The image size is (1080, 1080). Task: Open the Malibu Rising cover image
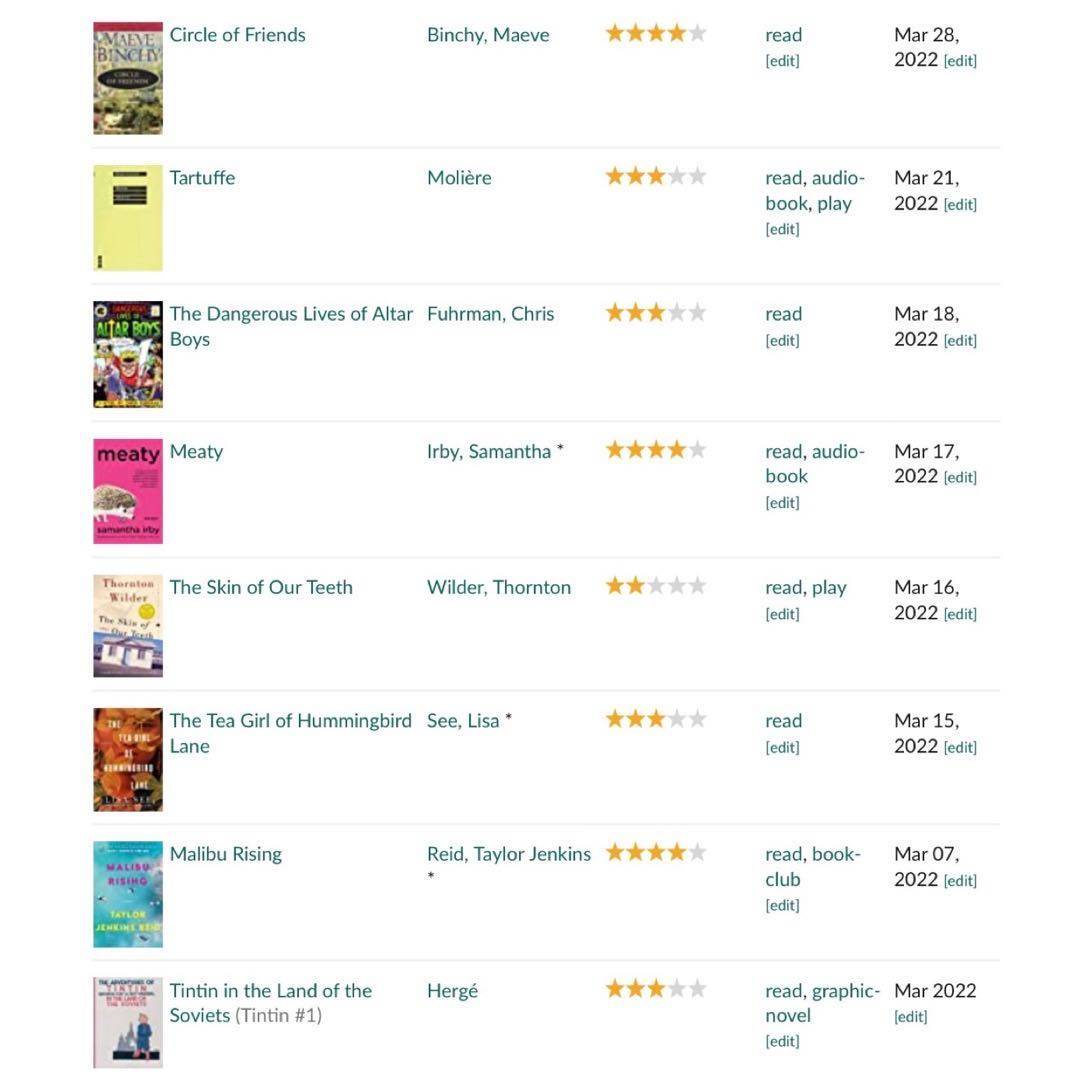point(128,894)
